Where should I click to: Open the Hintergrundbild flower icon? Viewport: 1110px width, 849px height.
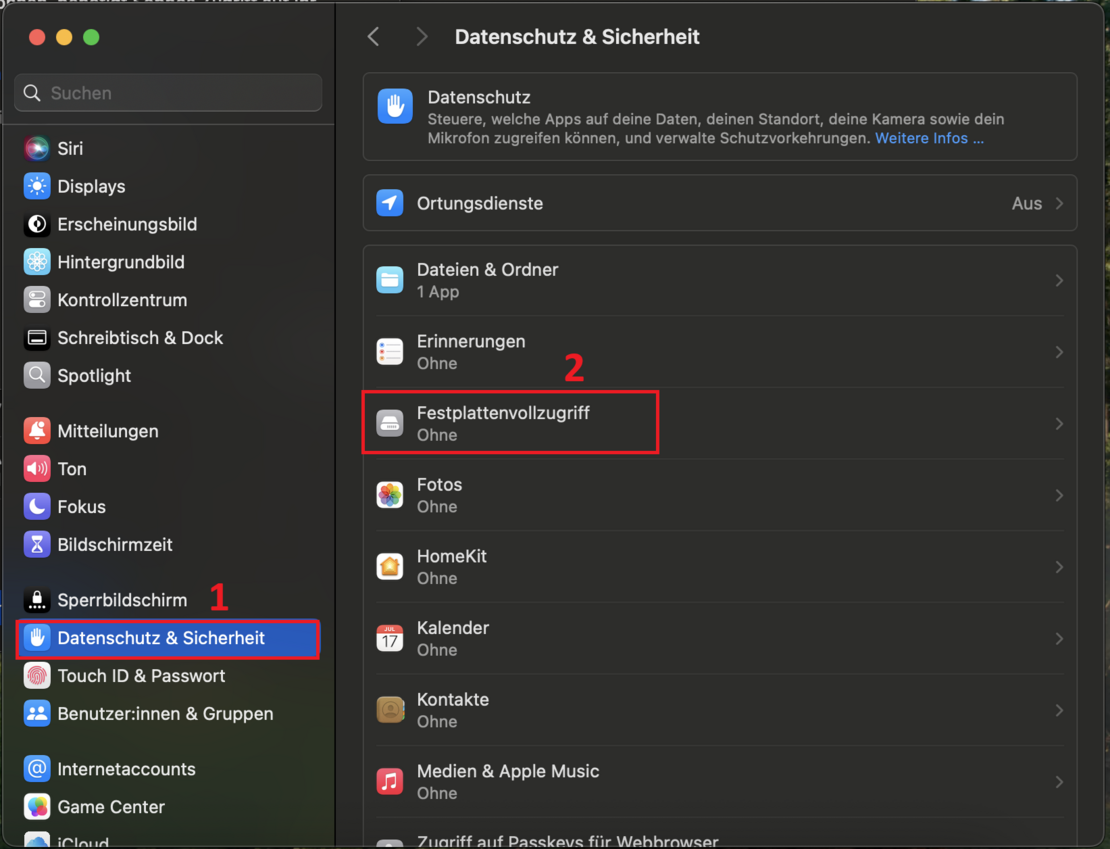(37, 262)
